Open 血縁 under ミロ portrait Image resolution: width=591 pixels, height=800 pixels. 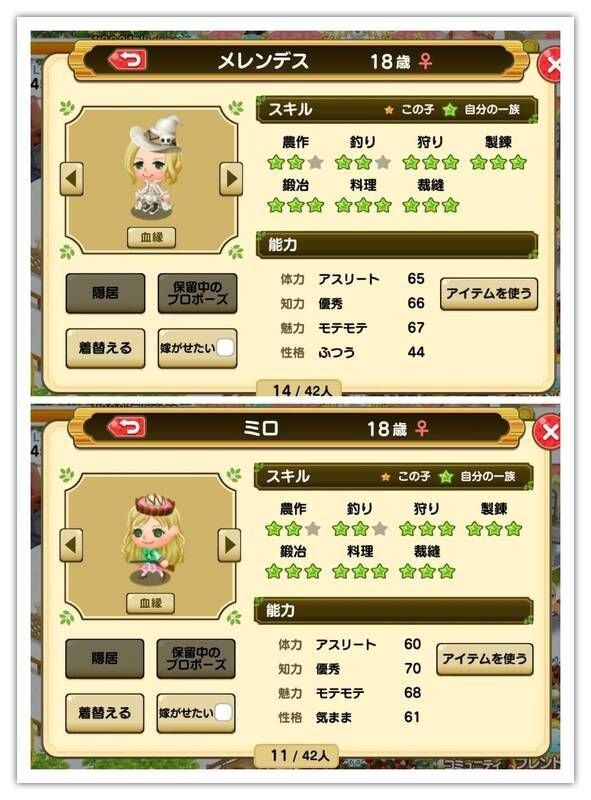pyautogui.click(x=150, y=603)
